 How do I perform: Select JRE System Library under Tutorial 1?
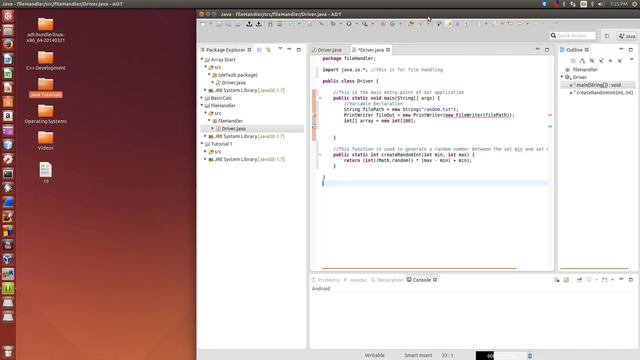pyautogui.click(x=247, y=159)
